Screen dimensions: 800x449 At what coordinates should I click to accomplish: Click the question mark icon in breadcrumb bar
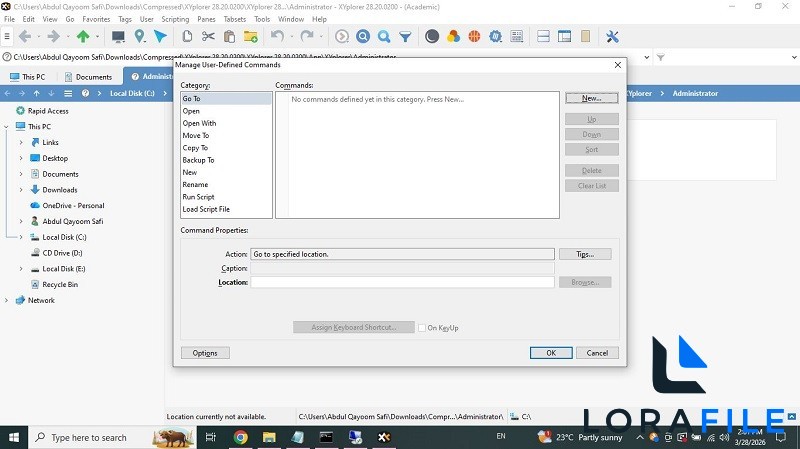(85, 93)
